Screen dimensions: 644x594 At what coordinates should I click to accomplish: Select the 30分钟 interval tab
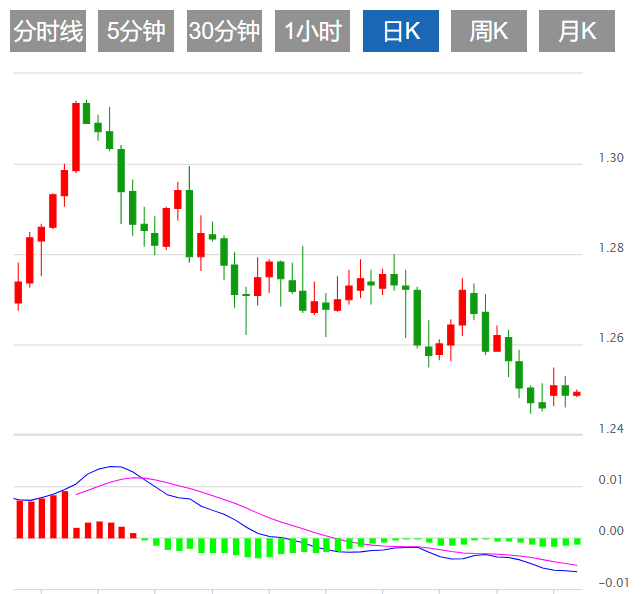[x=224, y=31]
